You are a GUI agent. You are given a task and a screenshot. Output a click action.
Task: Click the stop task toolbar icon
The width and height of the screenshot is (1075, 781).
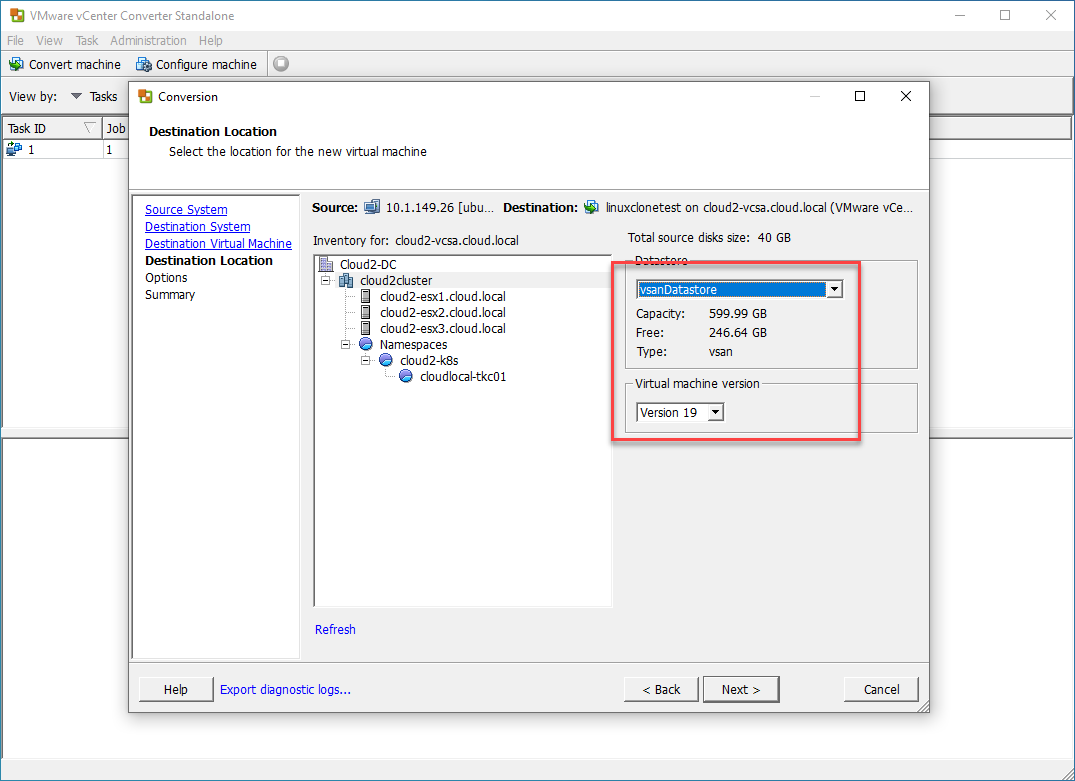coord(281,64)
